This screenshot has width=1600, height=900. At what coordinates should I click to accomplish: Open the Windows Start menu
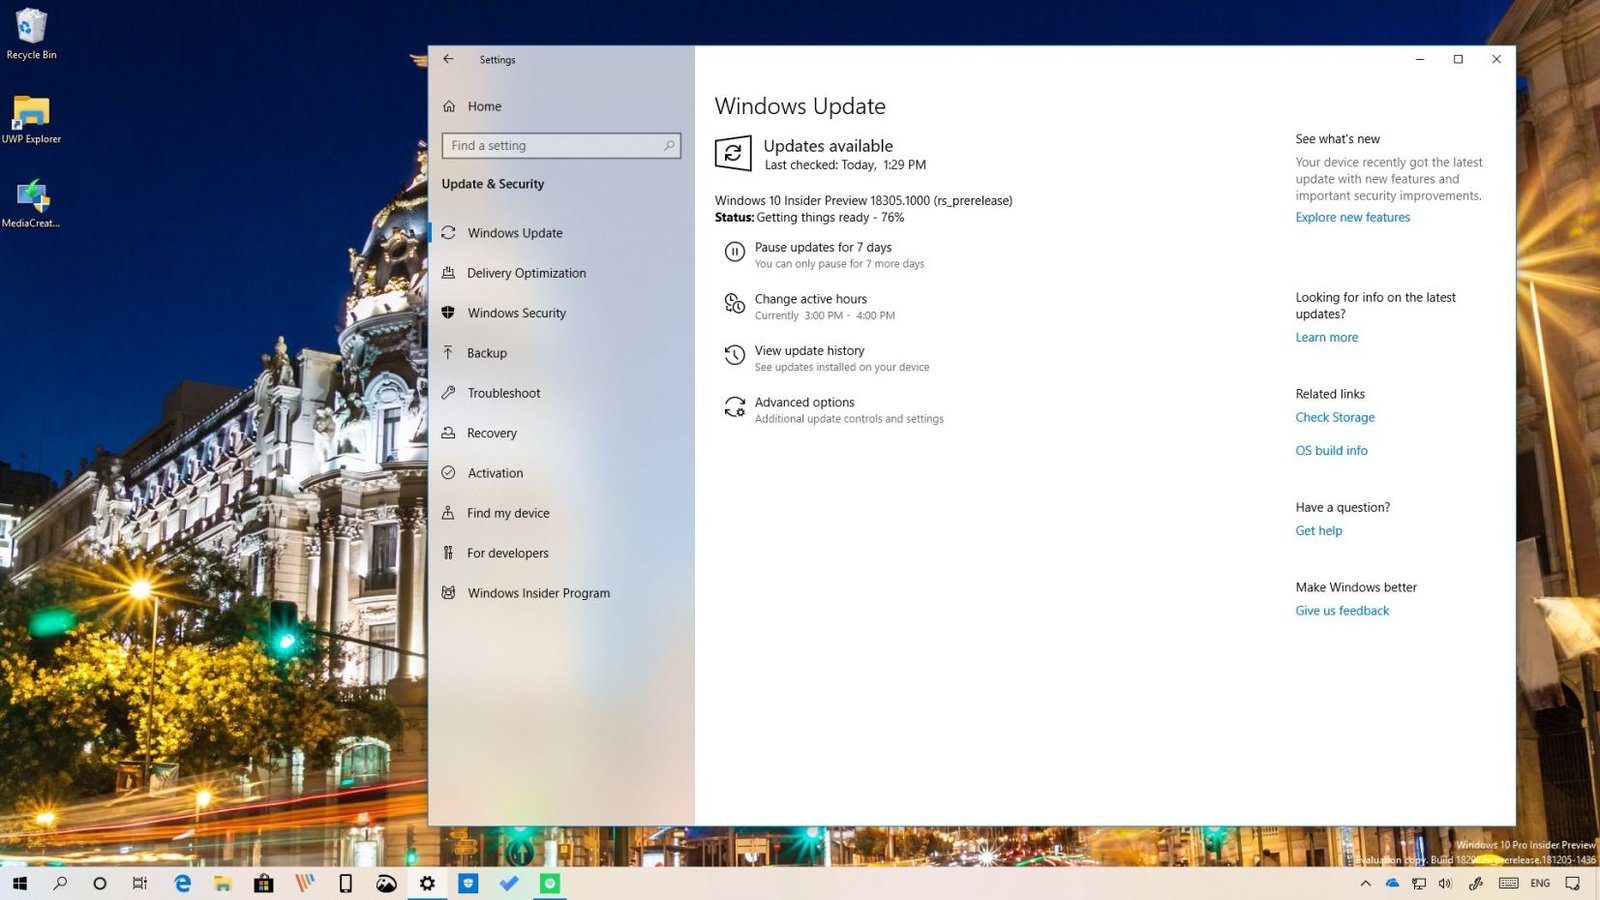pyautogui.click(x=19, y=883)
